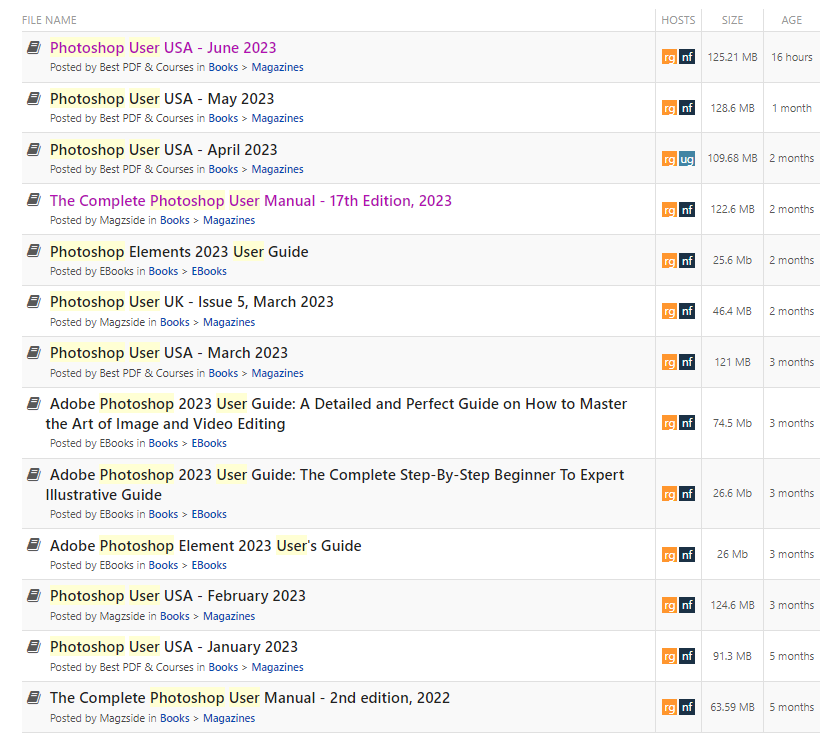Click the 109.68 MB size value
Image resolution: width=840 pixels, height=733 pixels.
coord(732,158)
